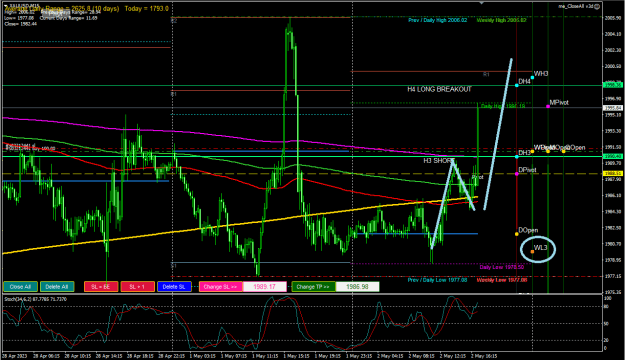
Task: Click the SL + 1 button
Action: pos(138,287)
